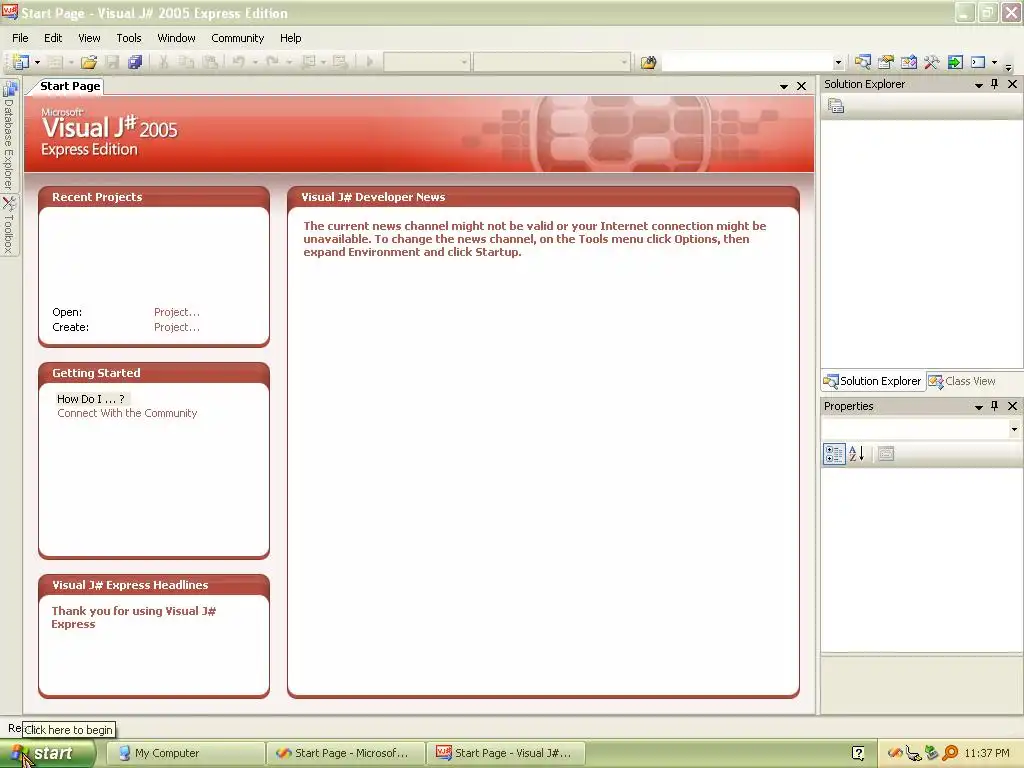
Task: Click Connect With the Community link
Action: click(x=127, y=413)
